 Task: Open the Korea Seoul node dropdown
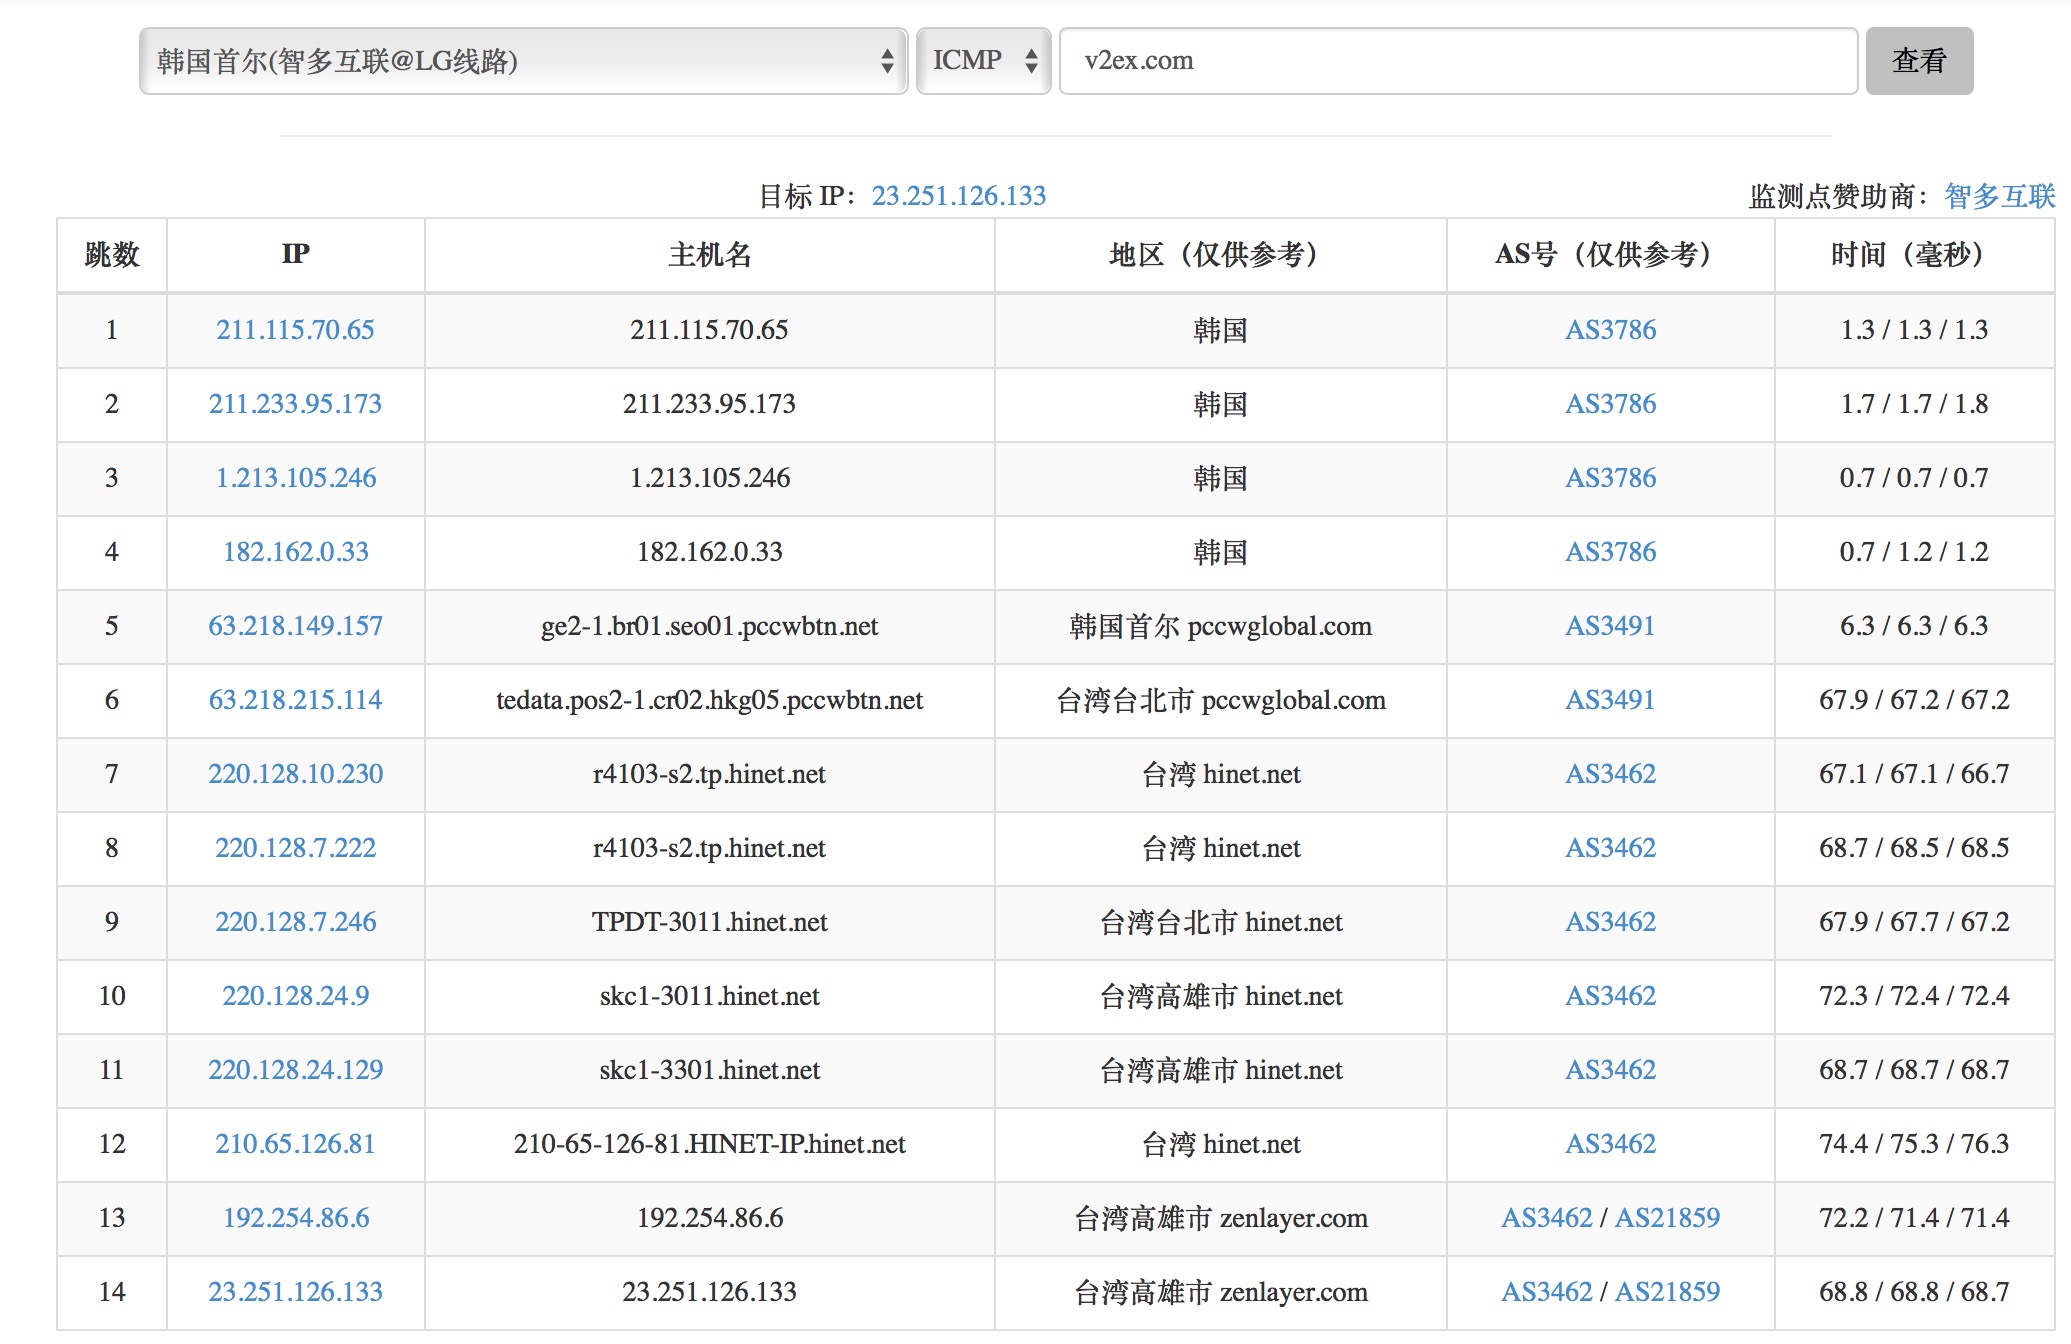523,61
